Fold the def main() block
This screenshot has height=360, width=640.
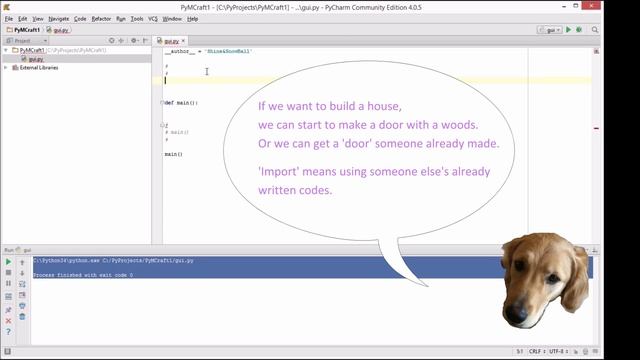pyautogui.click(x=162, y=102)
